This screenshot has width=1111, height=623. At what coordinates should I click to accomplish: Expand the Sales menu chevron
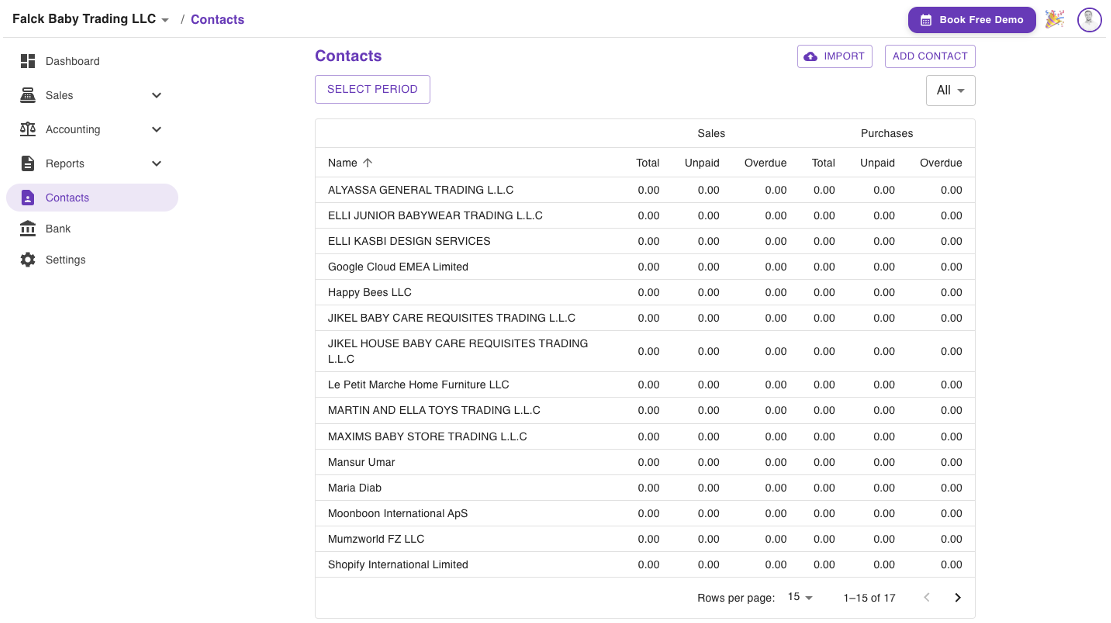pyautogui.click(x=156, y=96)
